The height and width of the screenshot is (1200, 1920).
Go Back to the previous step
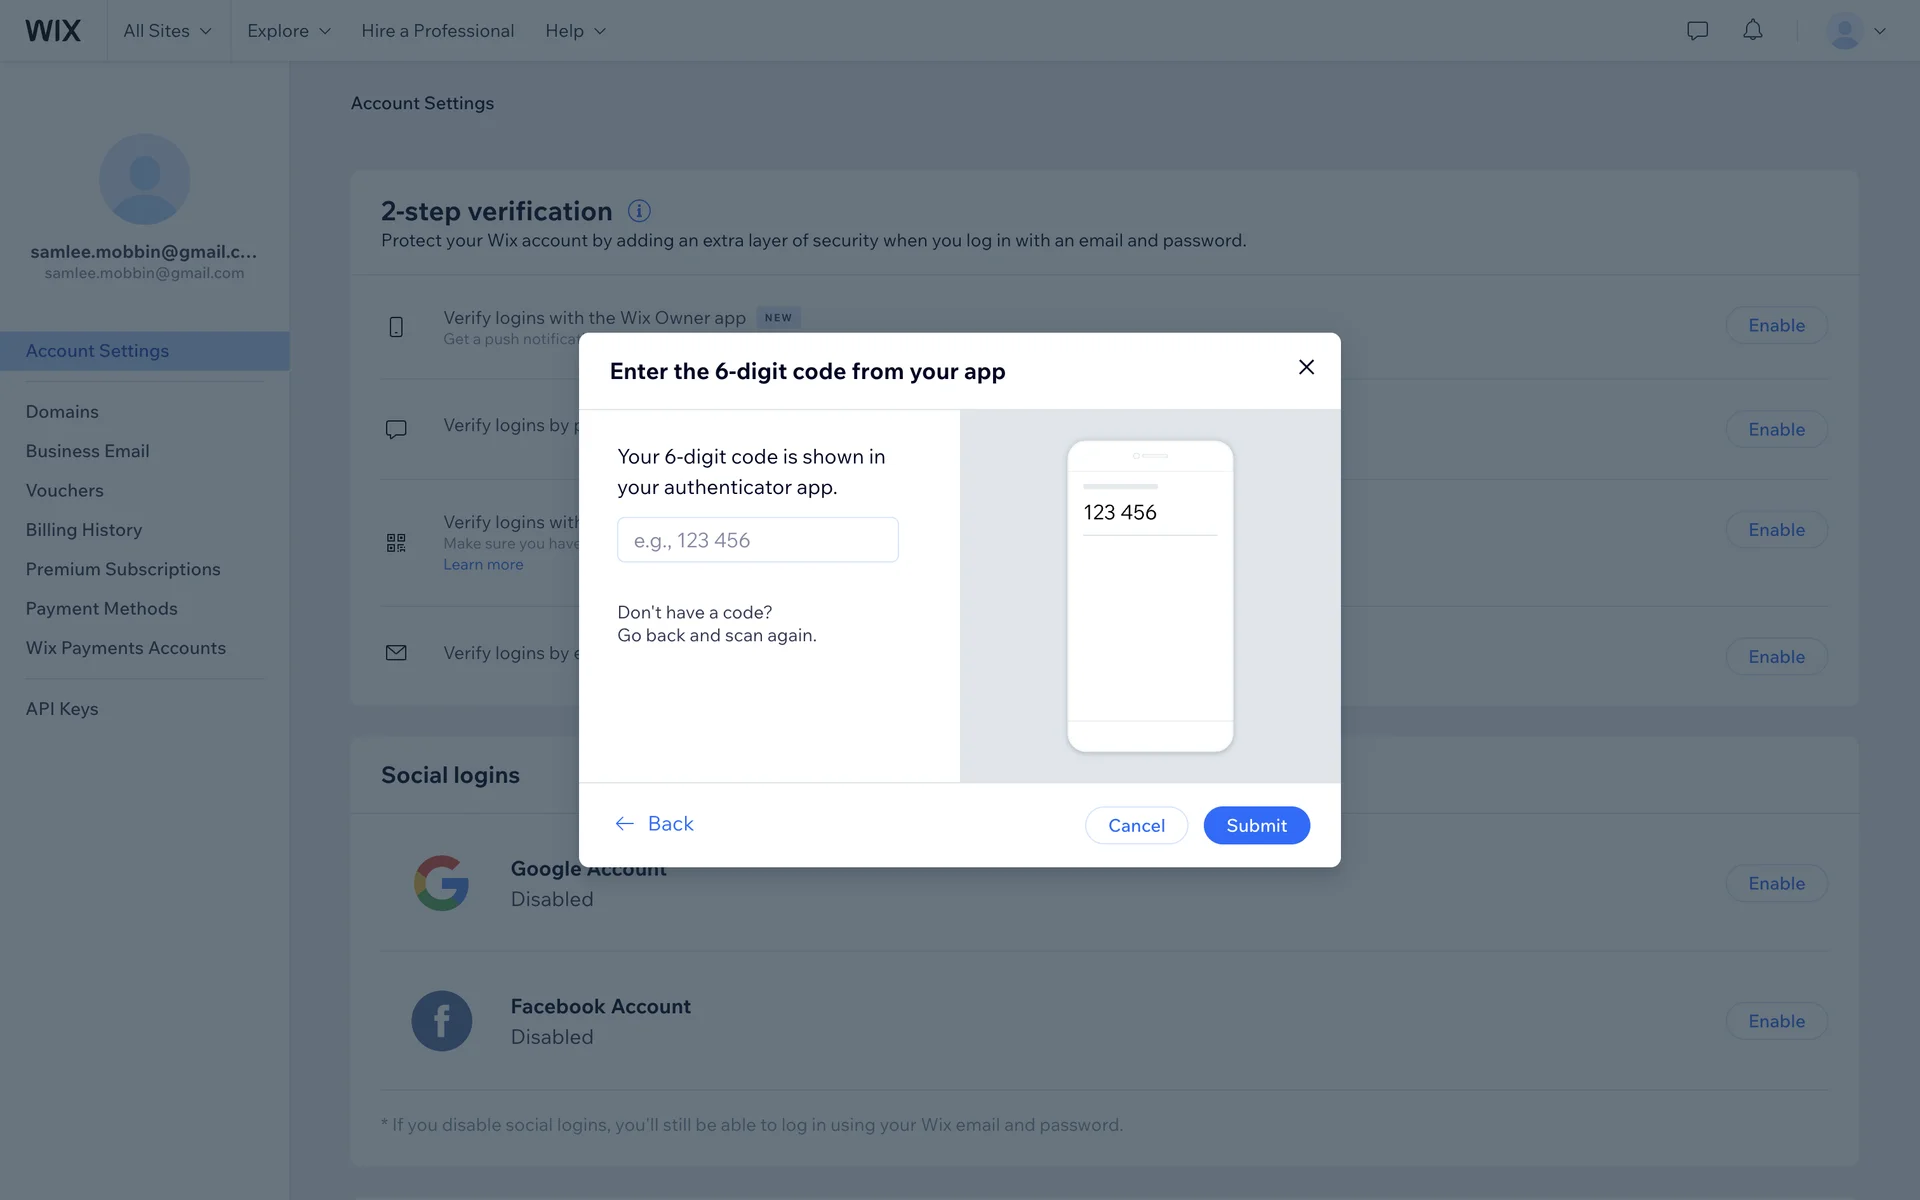[x=655, y=824]
